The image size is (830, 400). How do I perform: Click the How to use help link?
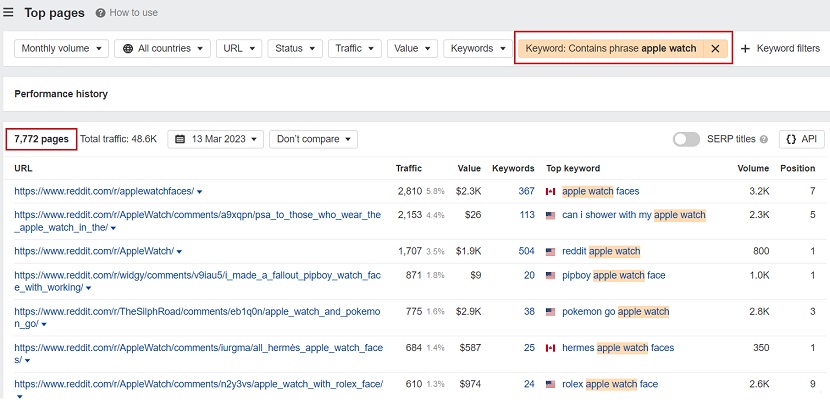point(127,13)
